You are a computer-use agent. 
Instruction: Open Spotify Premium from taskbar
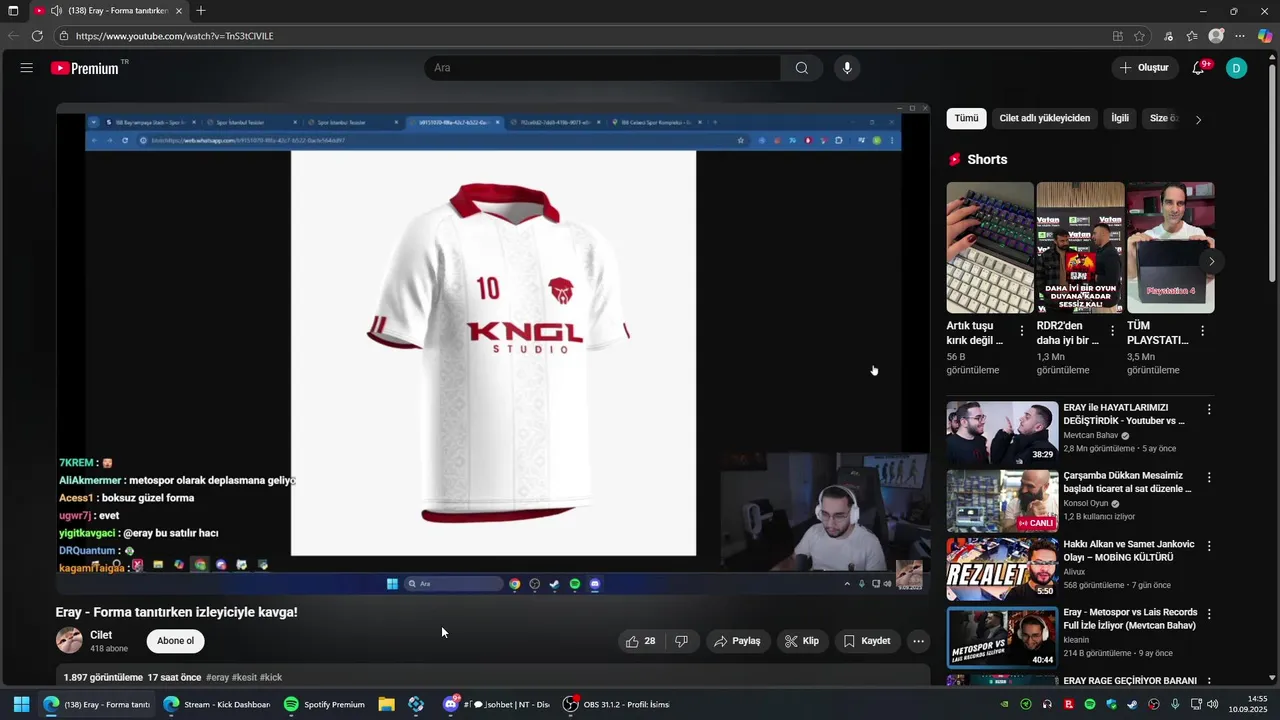point(324,704)
